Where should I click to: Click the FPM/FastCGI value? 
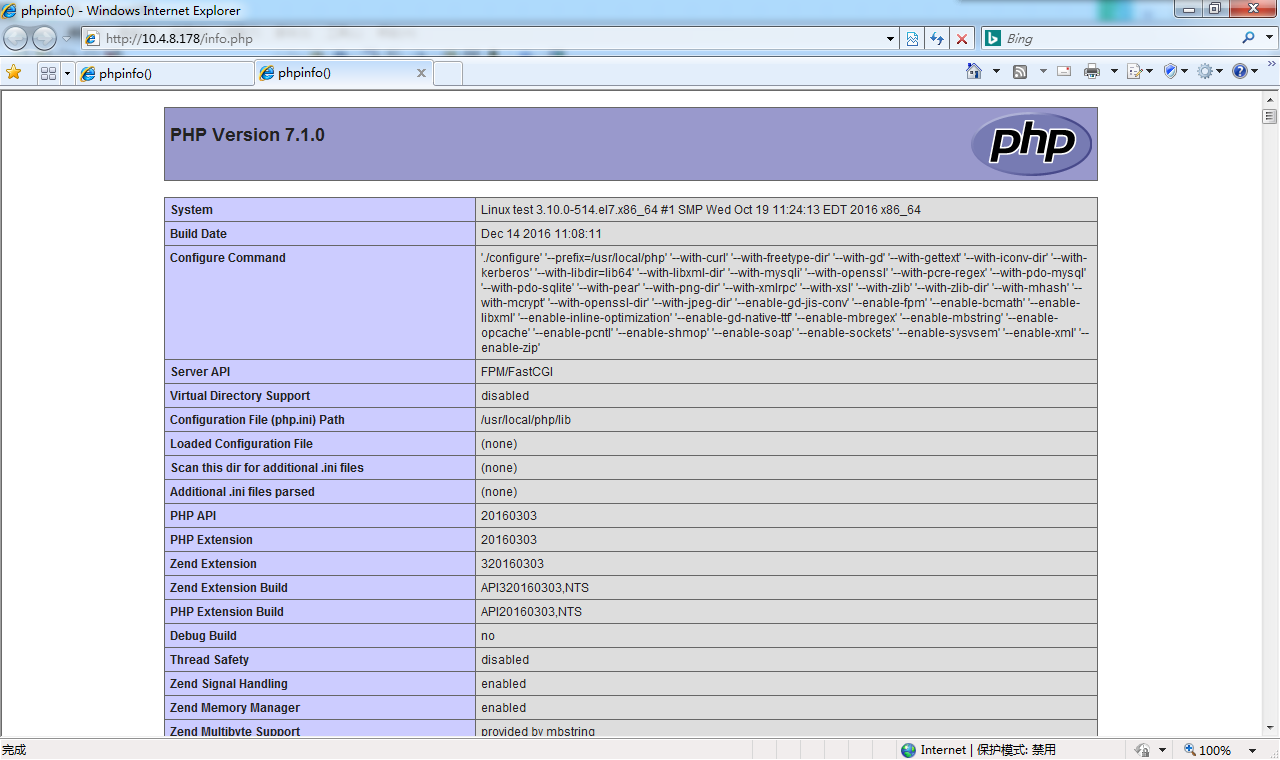[x=517, y=372]
